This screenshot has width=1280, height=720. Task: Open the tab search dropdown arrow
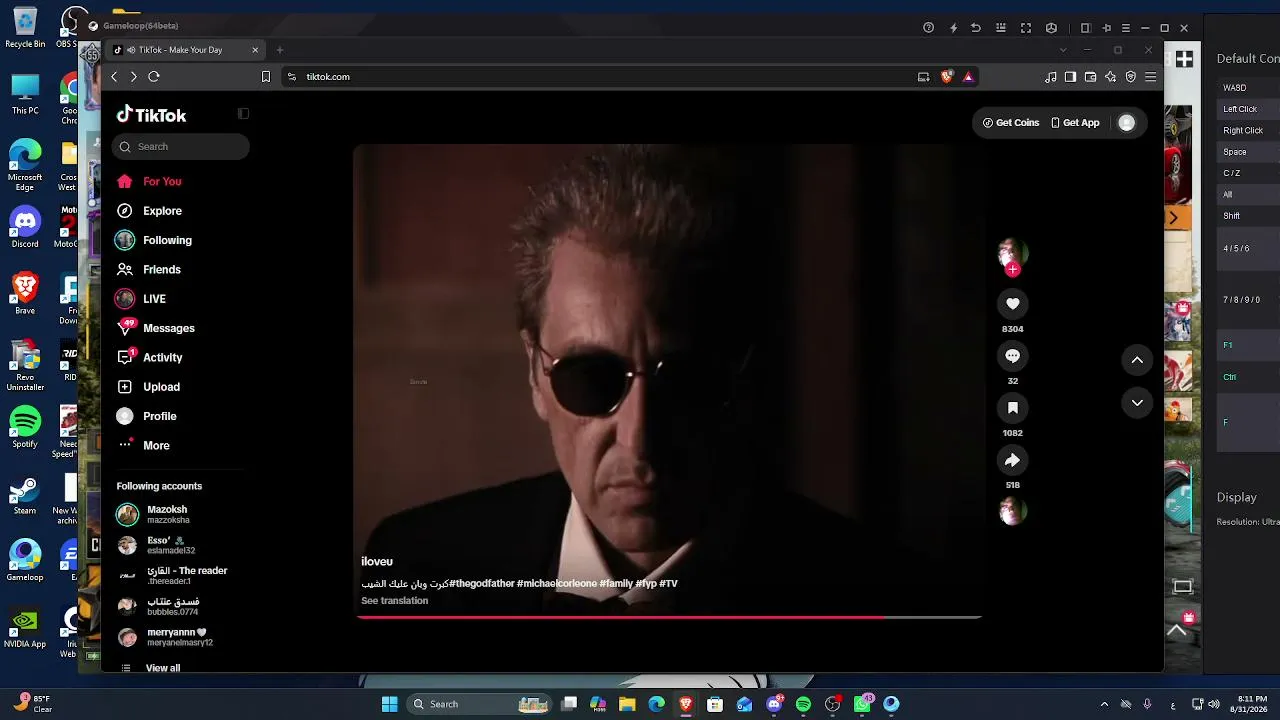point(1063,50)
